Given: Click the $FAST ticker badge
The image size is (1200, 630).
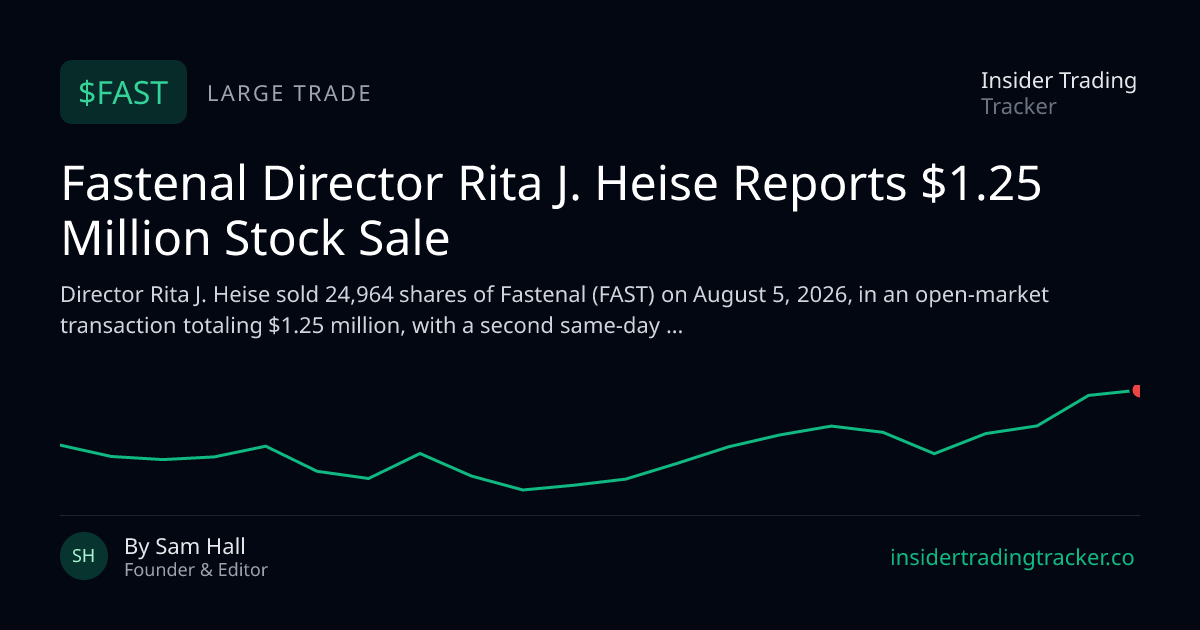Looking at the screenshot, I should (123, 92).
